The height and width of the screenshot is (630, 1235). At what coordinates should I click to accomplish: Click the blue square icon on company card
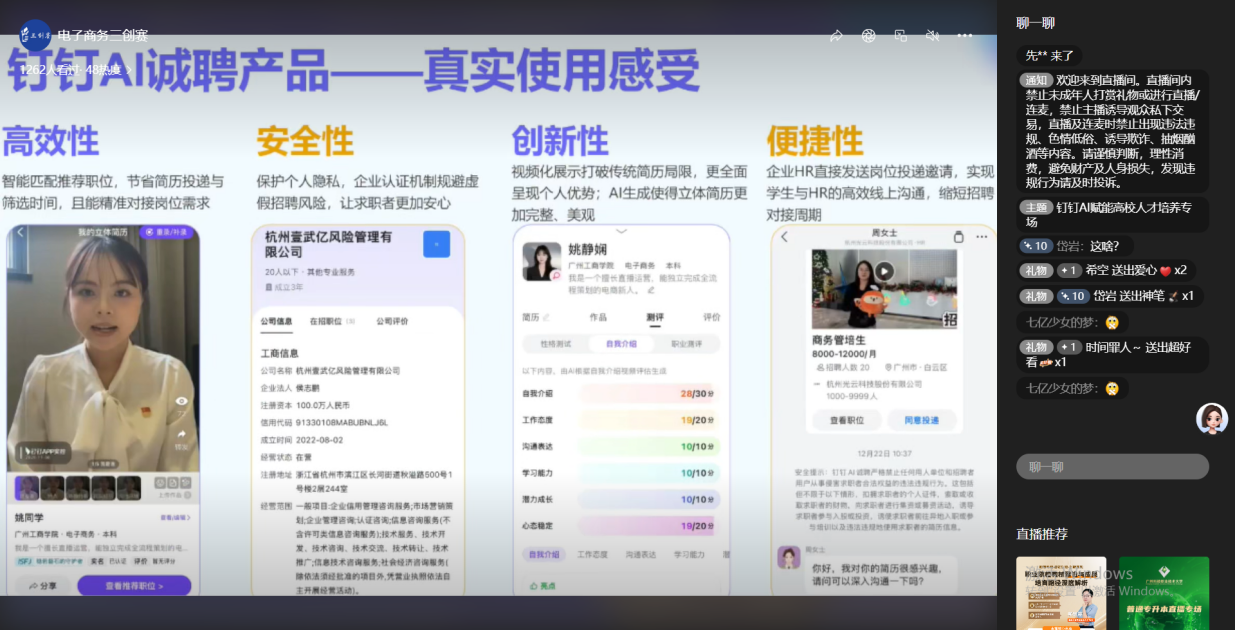click(436, 244)
